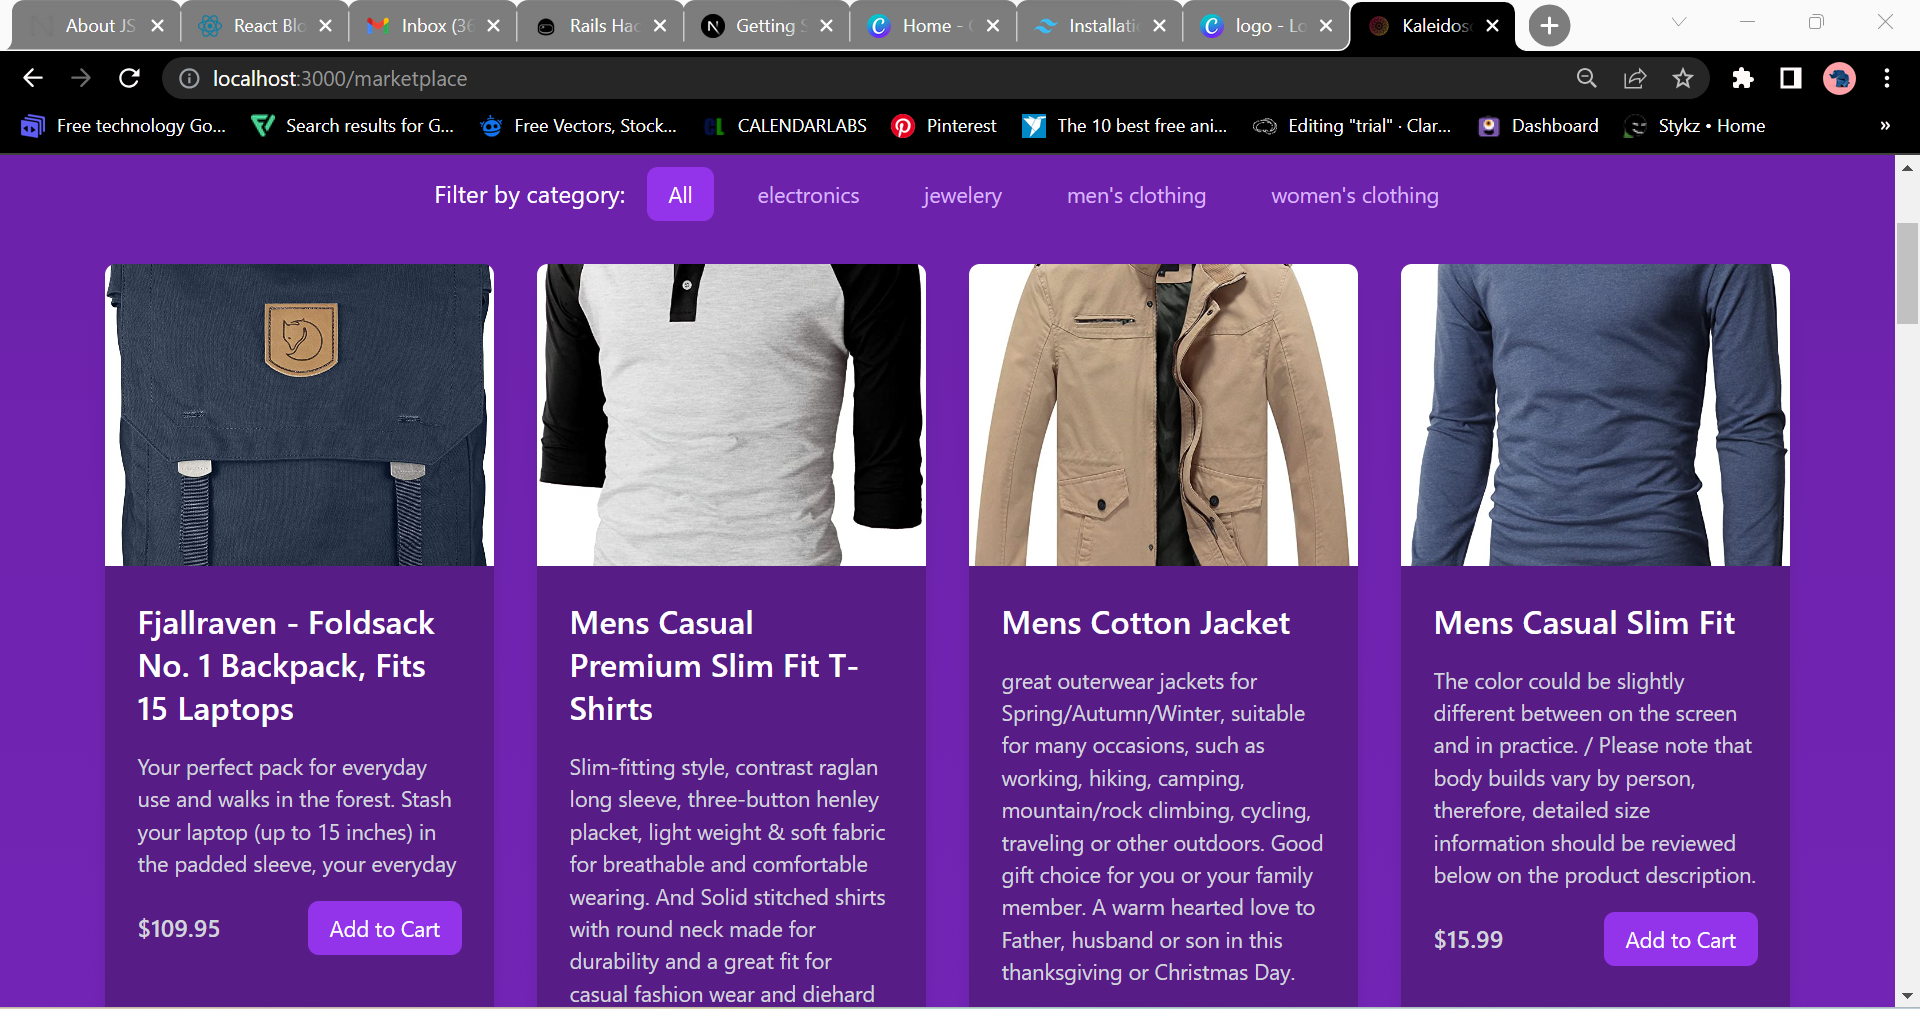Close the Kaleidoscope tab

click(1492, 26)
